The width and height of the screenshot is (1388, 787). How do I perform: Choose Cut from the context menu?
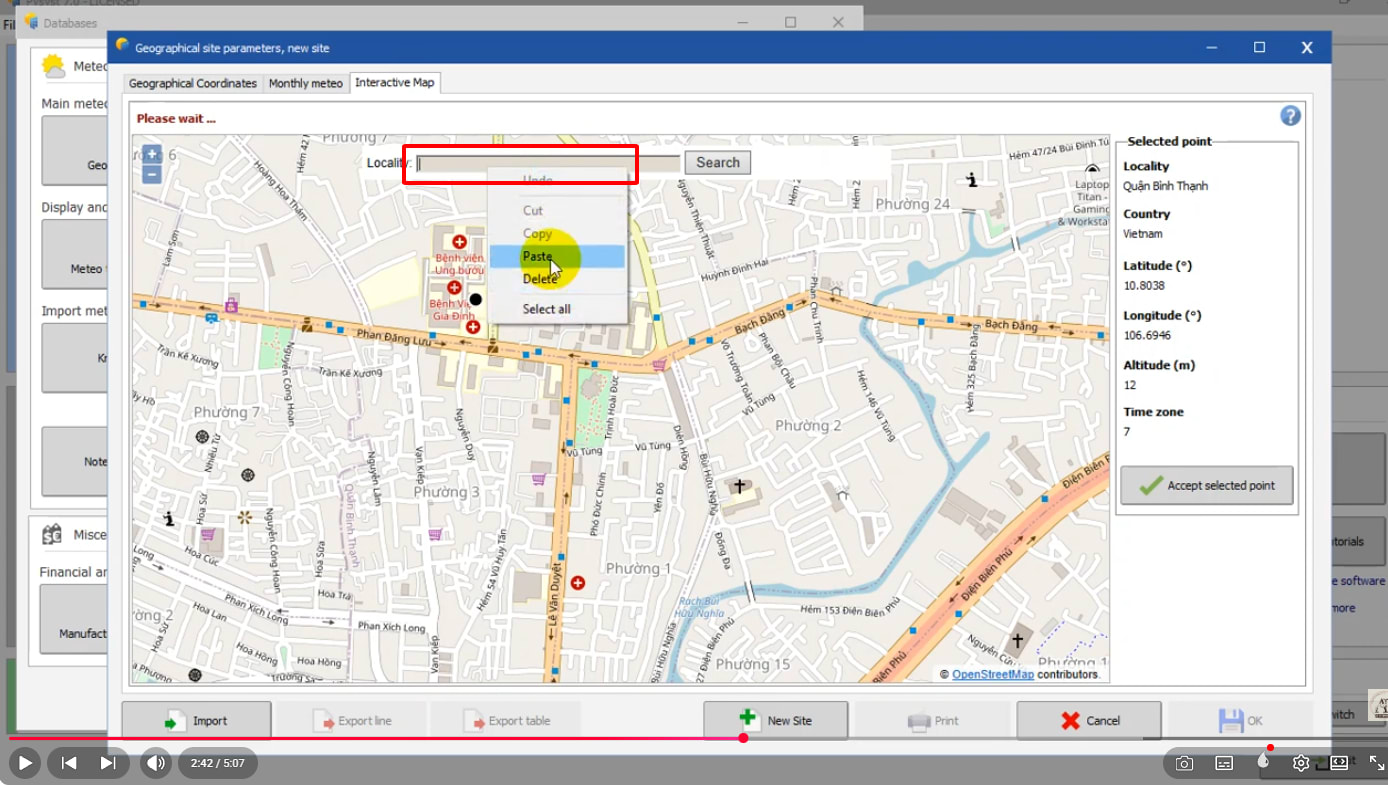point(557,210)
